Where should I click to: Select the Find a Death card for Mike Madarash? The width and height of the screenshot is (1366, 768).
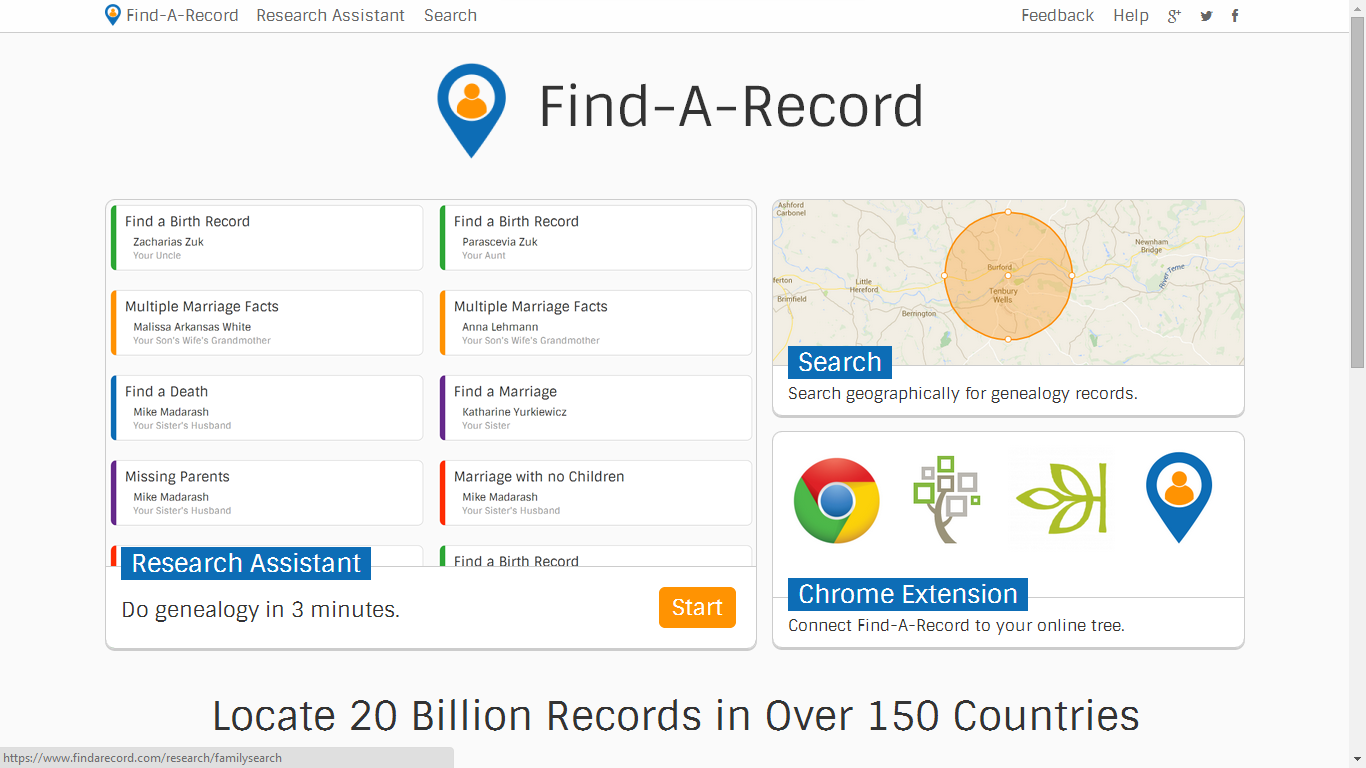[x=266, y=407]
